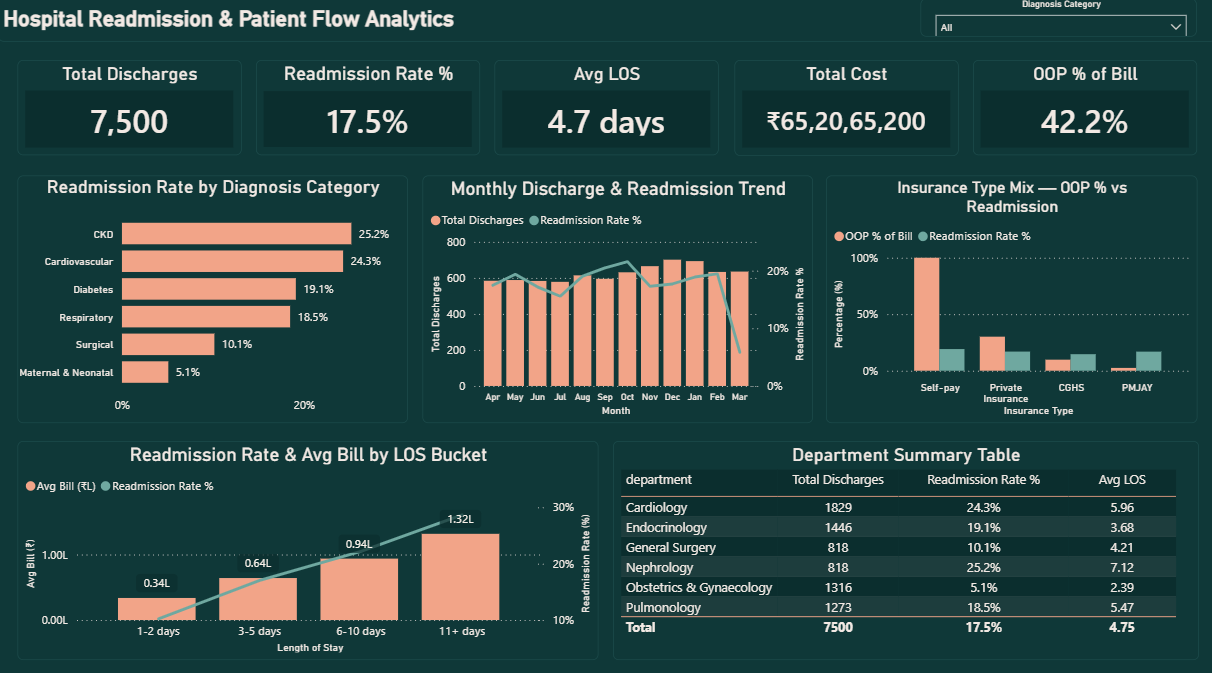Click the Avg LOS card value 4.7 days

point(606,122)
